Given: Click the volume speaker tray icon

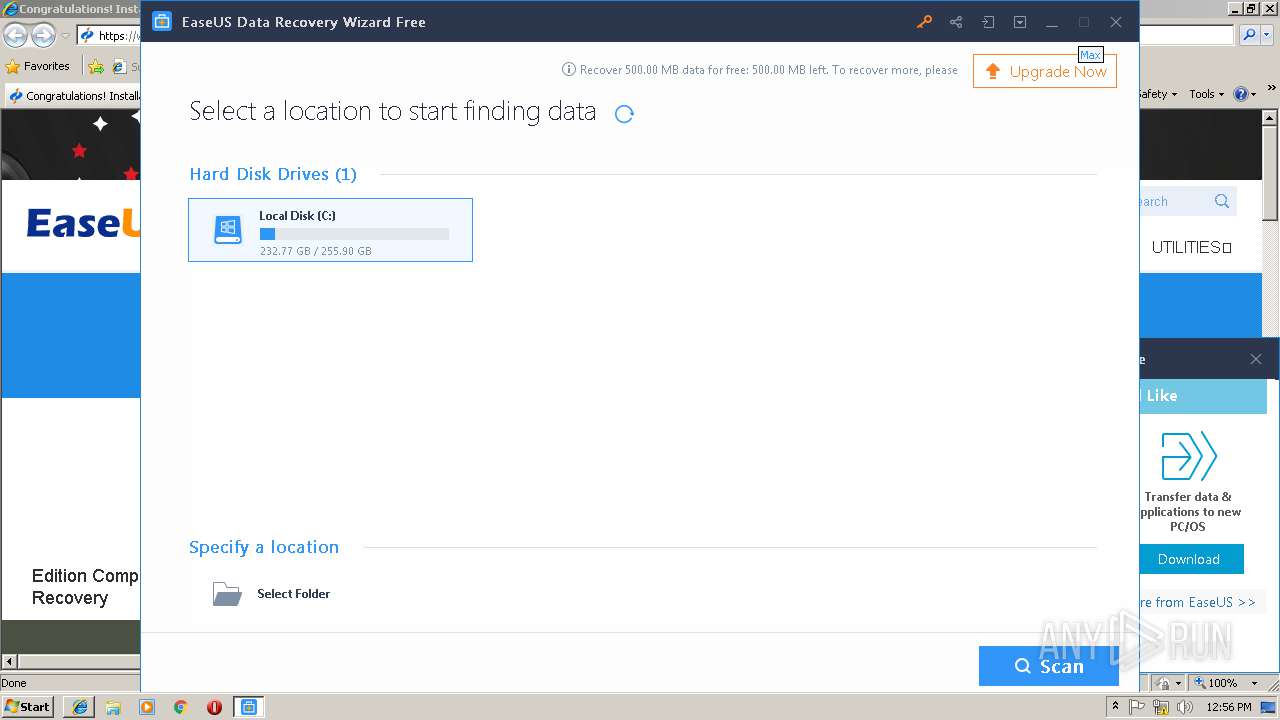Looking at the screenshot, I should point(1185,707).
